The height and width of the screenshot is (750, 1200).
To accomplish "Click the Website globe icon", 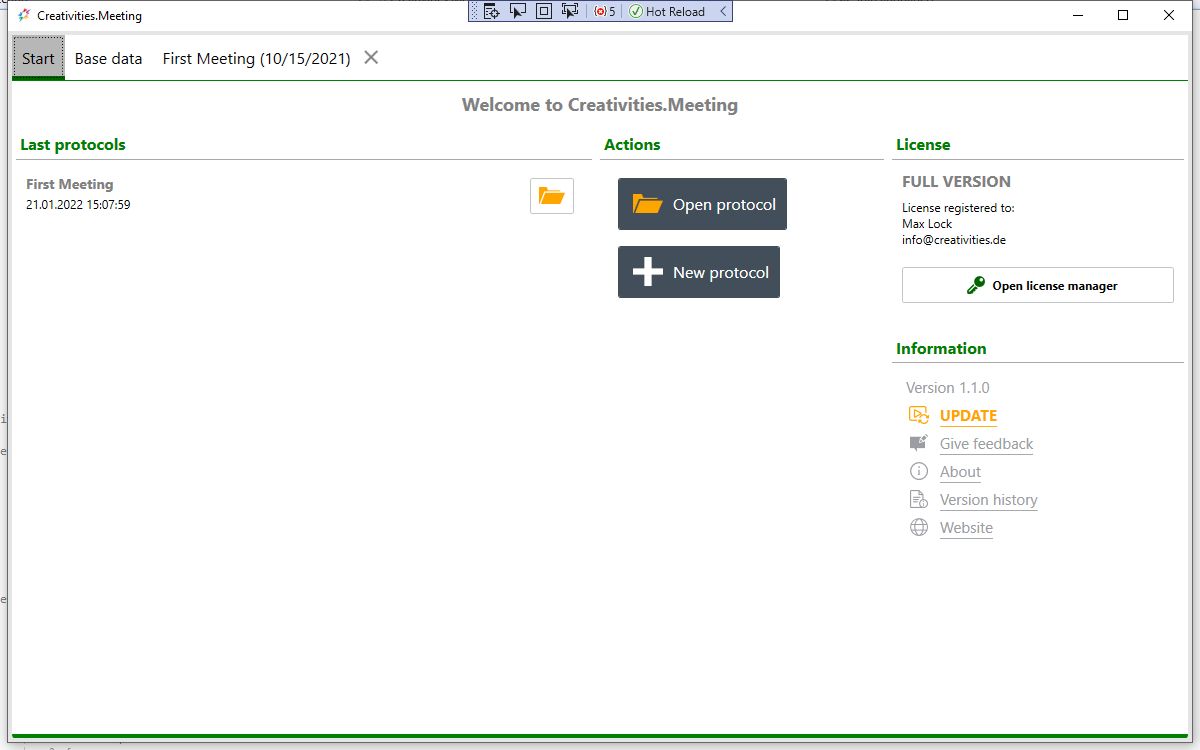I will 919,527.
